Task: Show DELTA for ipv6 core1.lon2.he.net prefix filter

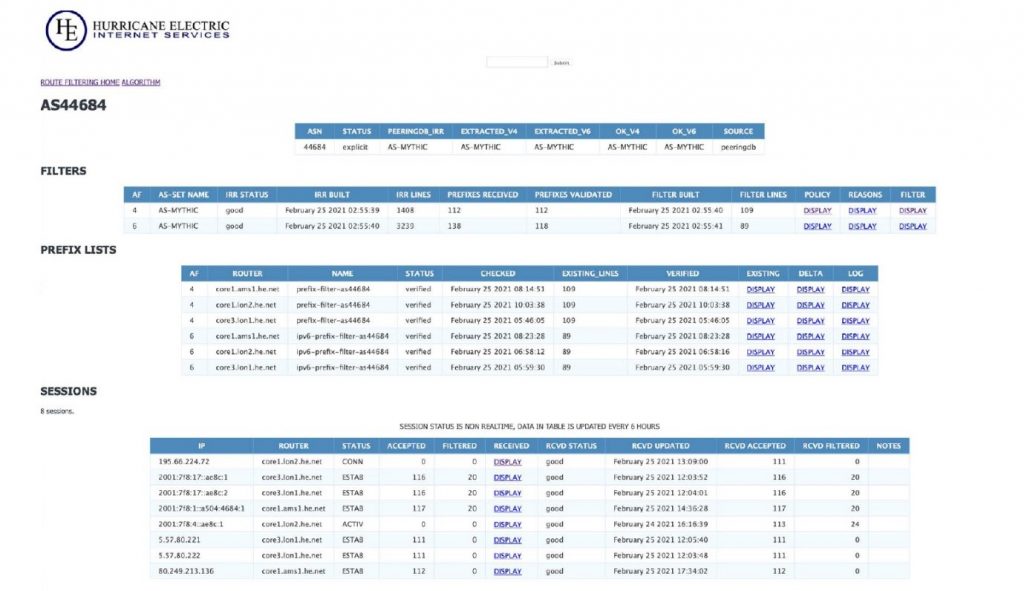Action: pos(810,352)
